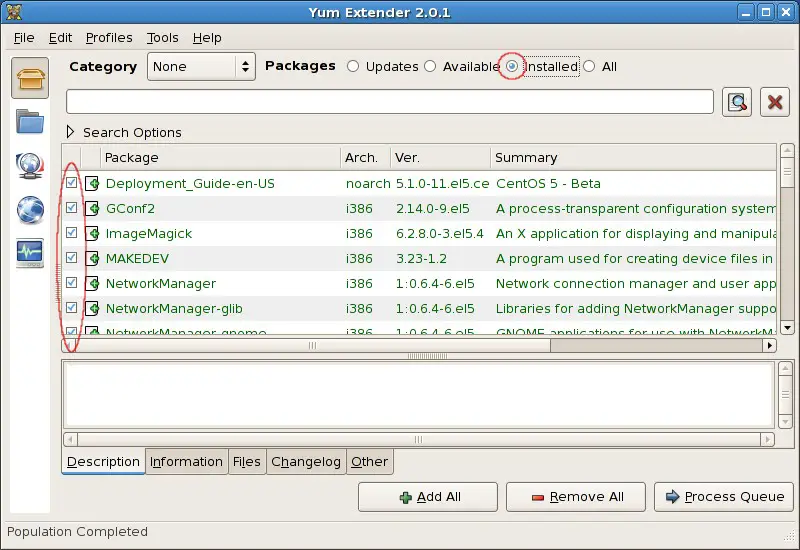Viewport: 800px width, 550px height.
Task: Switch to the Files tab
Action: (x=247, y=461)
